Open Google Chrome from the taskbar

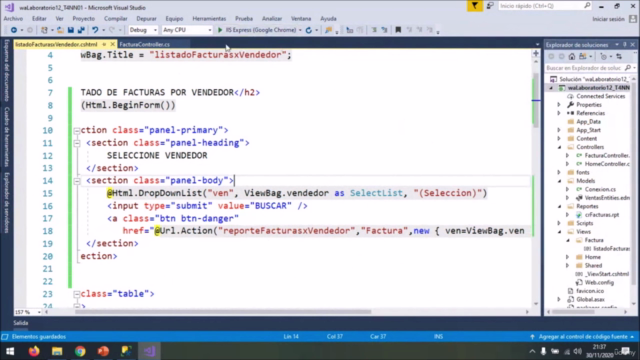[80, 351]
